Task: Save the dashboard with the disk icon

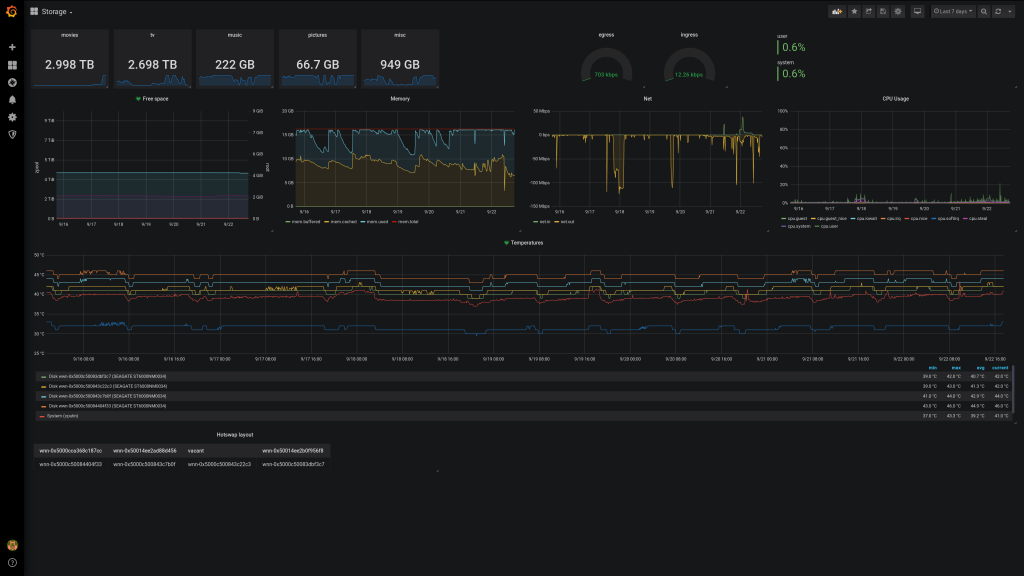Action: pyautogui.click(x=883, y=11)
